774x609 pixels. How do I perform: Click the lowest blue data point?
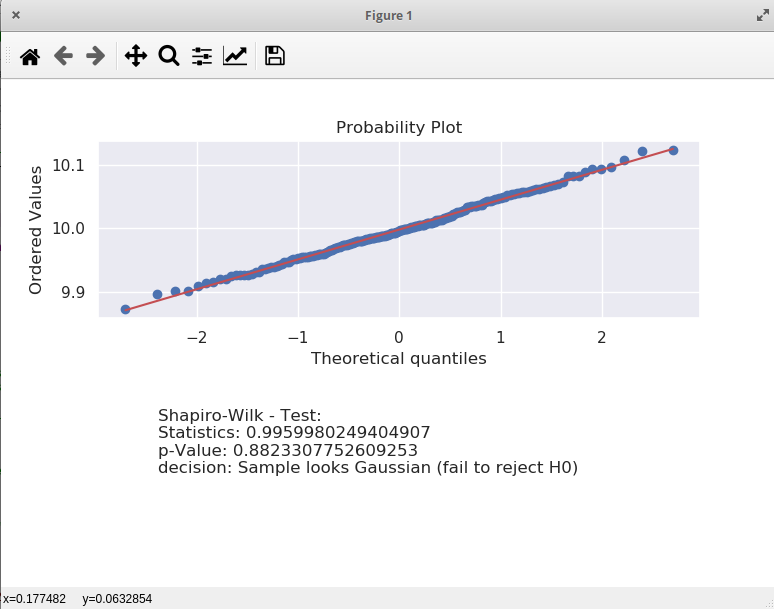[x=125, y=309]
